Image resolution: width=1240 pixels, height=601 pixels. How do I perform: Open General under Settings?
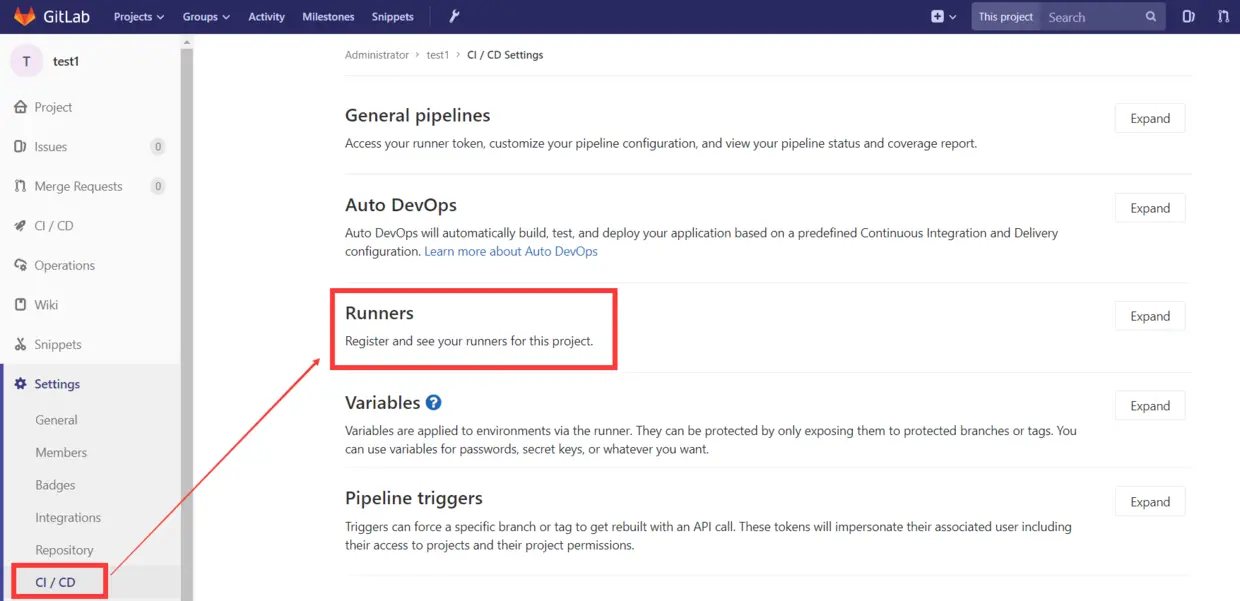click(x=56, y=420)
